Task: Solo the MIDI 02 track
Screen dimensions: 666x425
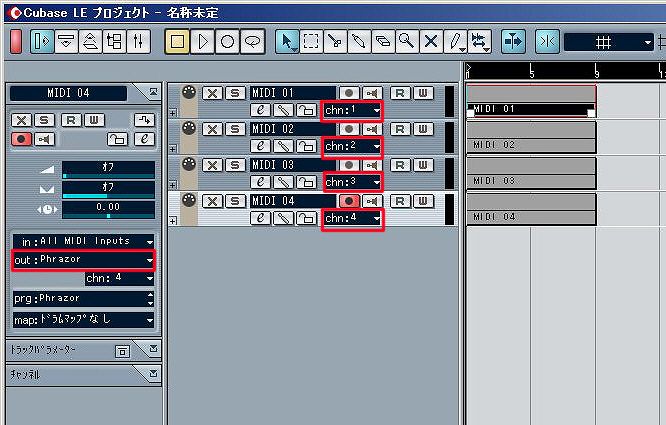Action: click(235, 129)
